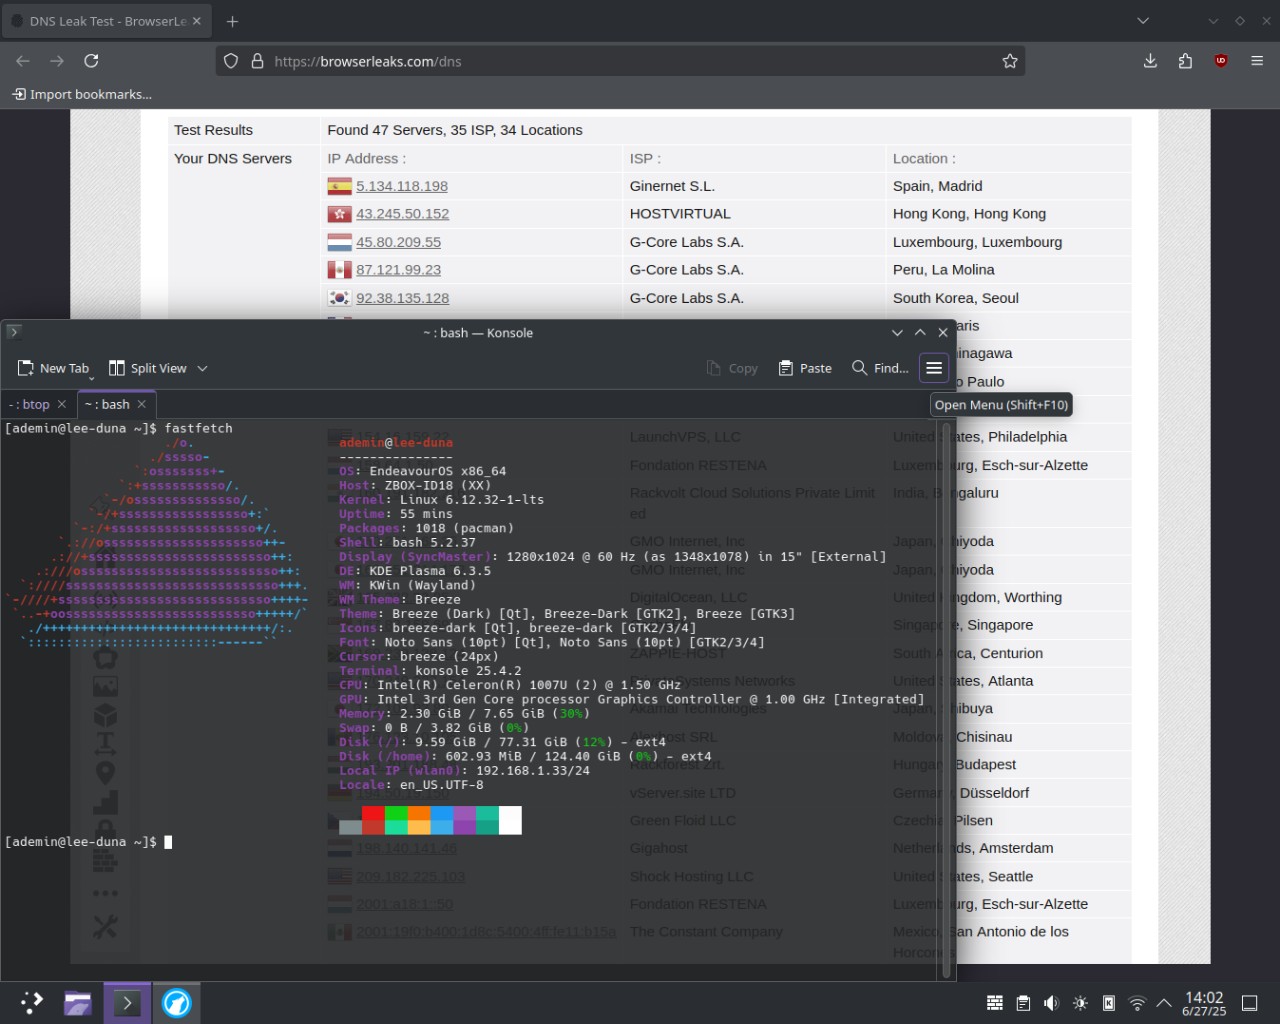Open IP link 92.38.135.128
This screenshot has height=1024, width=1280.
tap(402, 298)
